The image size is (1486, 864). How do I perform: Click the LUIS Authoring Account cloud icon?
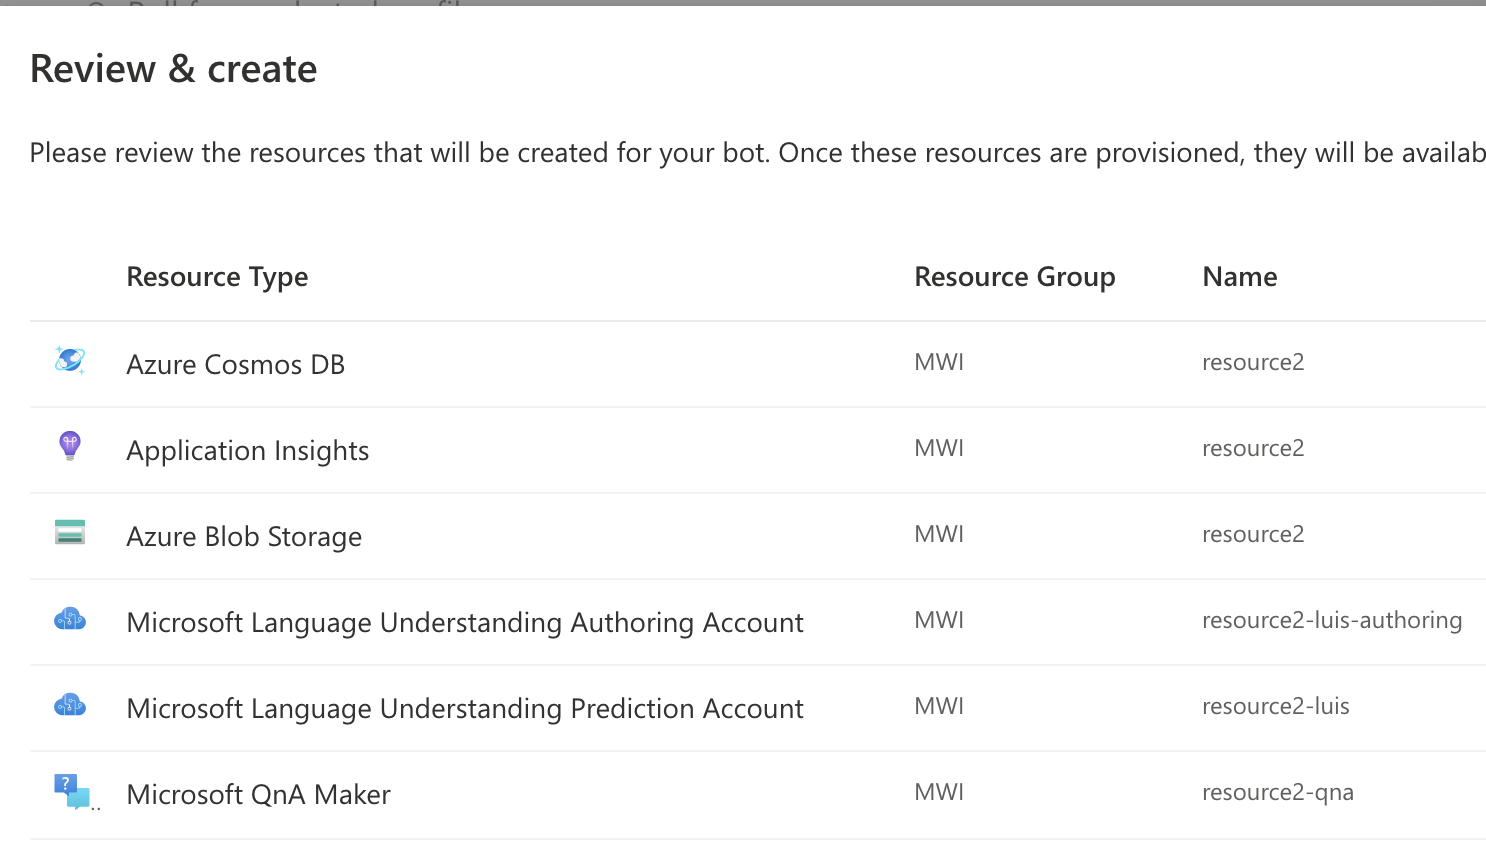coord(70,620)
